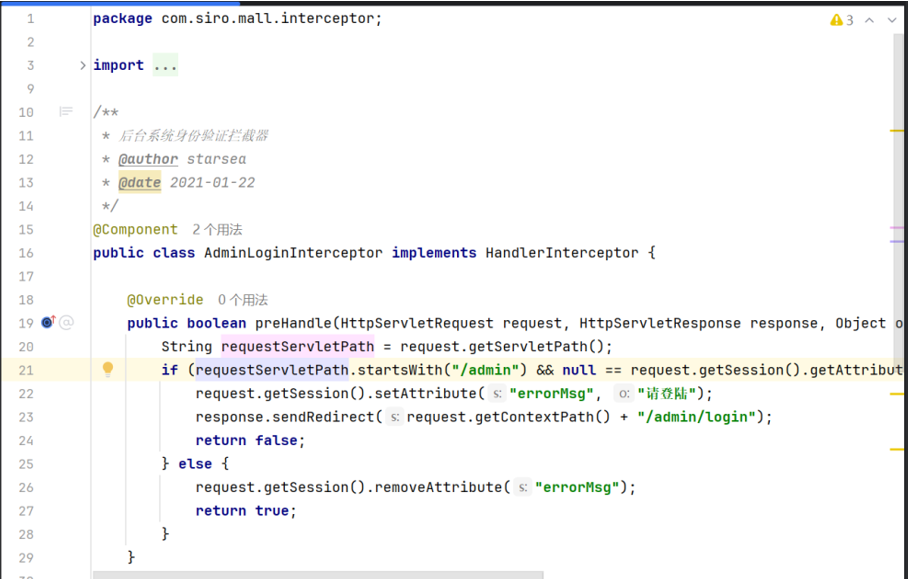
Task: Click the HandlerInterceptor interface name
Action: [x=562, y=253]
